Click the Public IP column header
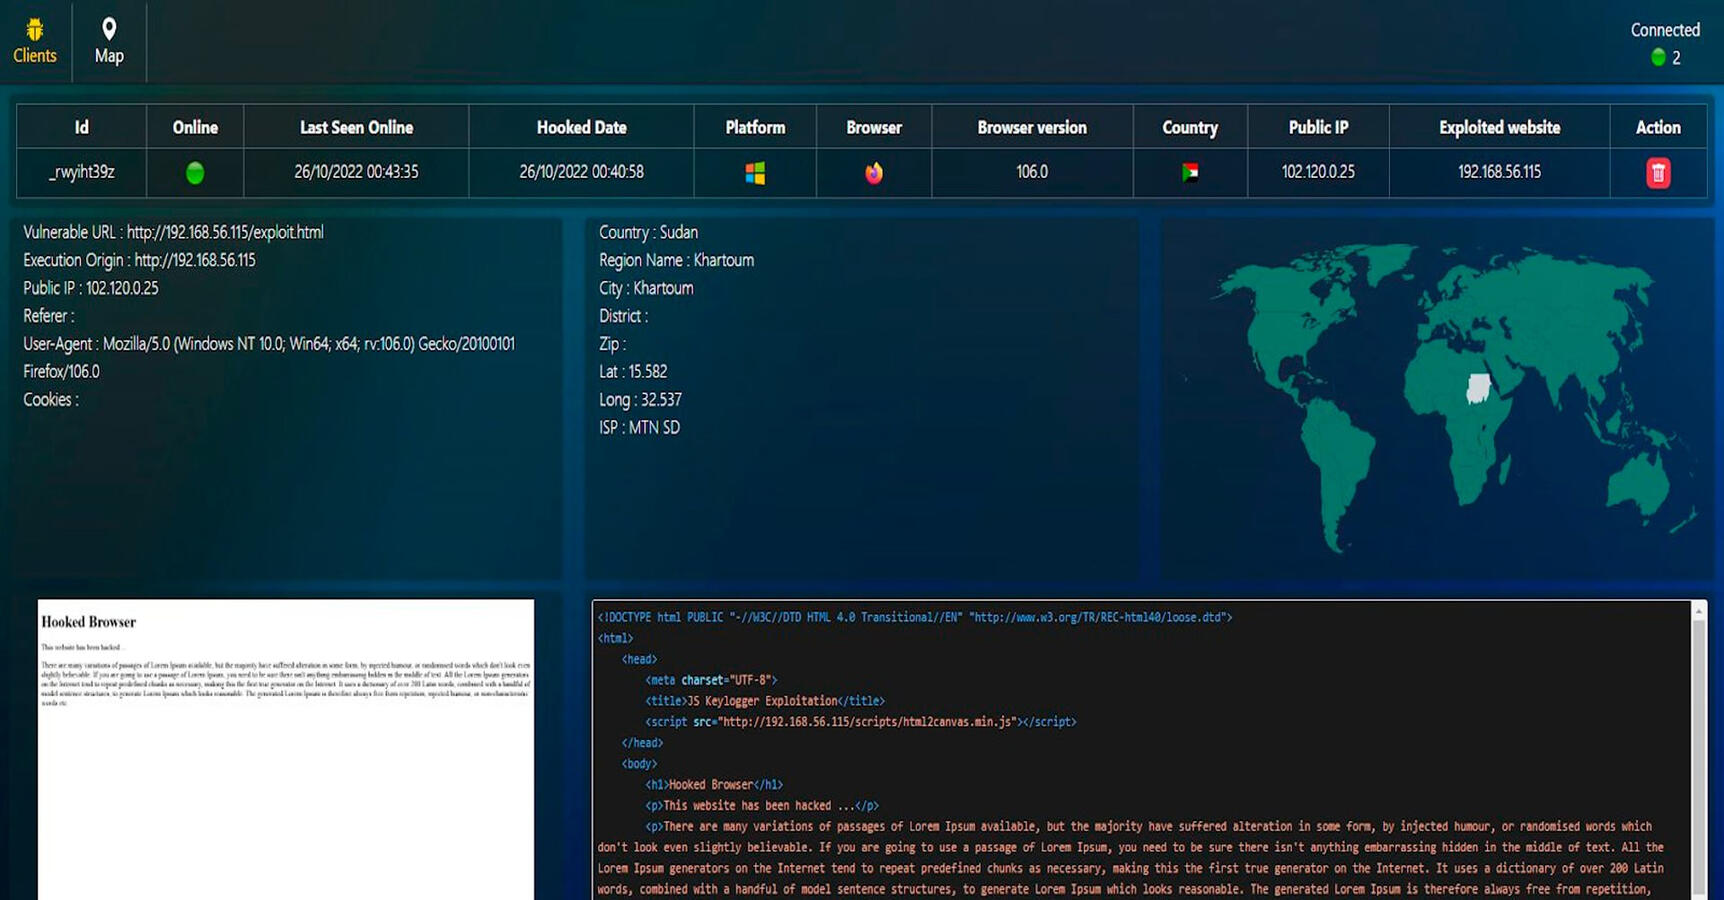This screenshot has width=1724, height=900. [x=1318, y=127]
